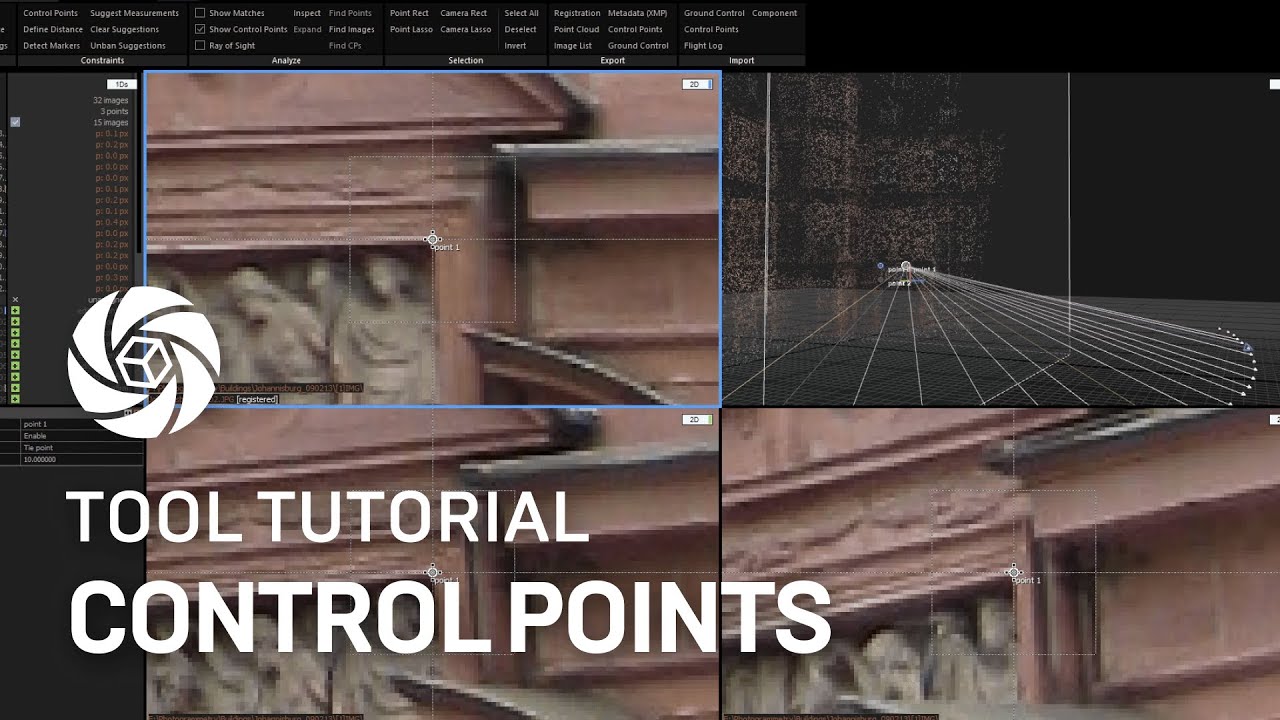Image resolution: width=1280 pixels, height=720 pixels.
Task: Invert the current selection
Action: [x=515, y=45]
